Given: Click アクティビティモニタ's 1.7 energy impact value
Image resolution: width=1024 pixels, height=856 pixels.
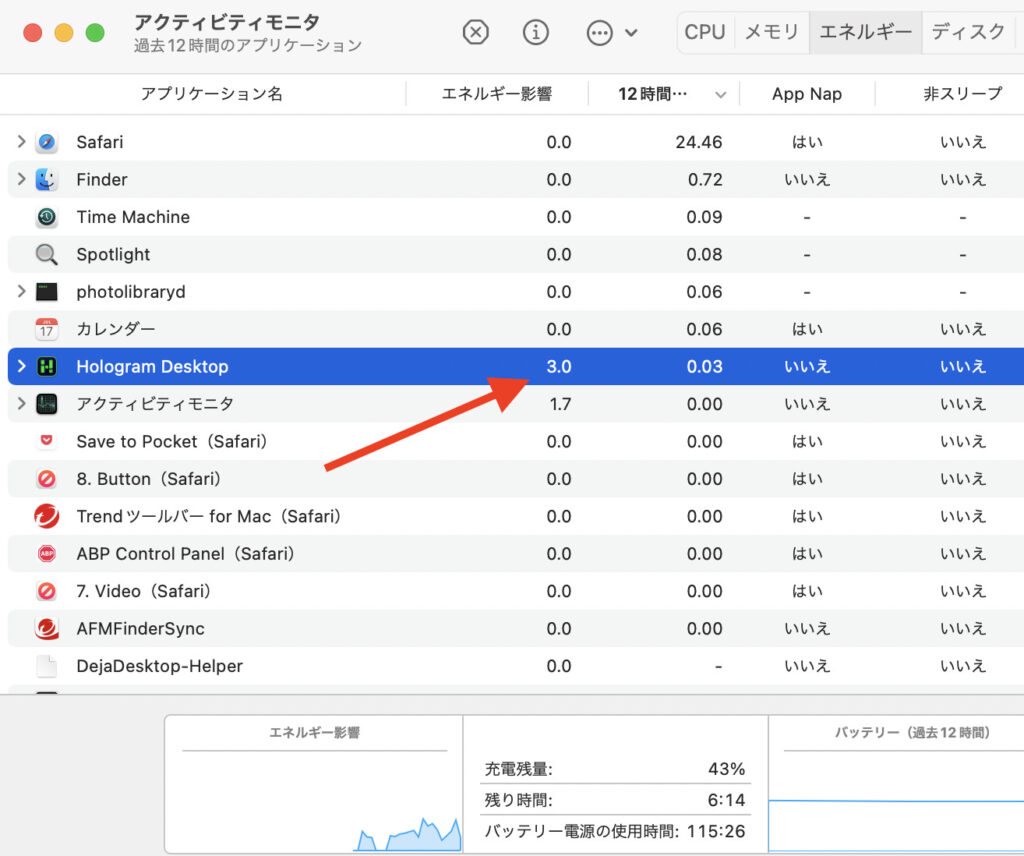Looking at the screenshot, I should point(560,404).
